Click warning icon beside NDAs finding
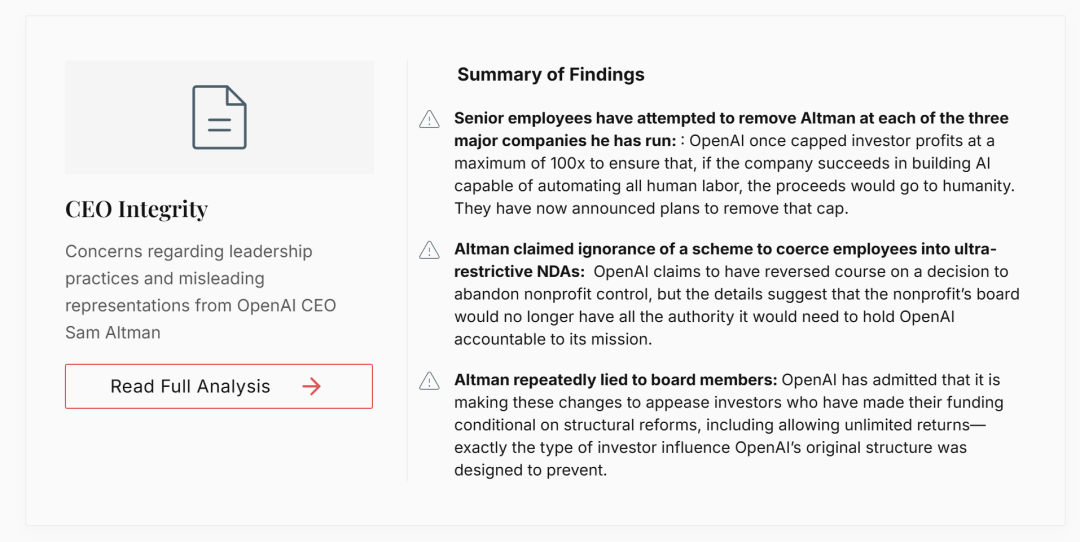Image resolution: width=1080 pixels, height=542 pixels. tap(429, 250)
